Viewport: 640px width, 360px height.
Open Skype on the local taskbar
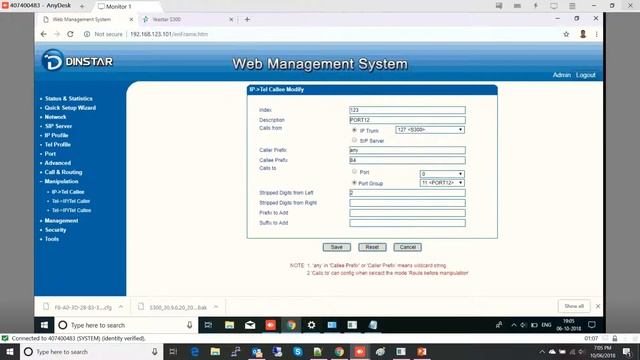coord(298,351)
